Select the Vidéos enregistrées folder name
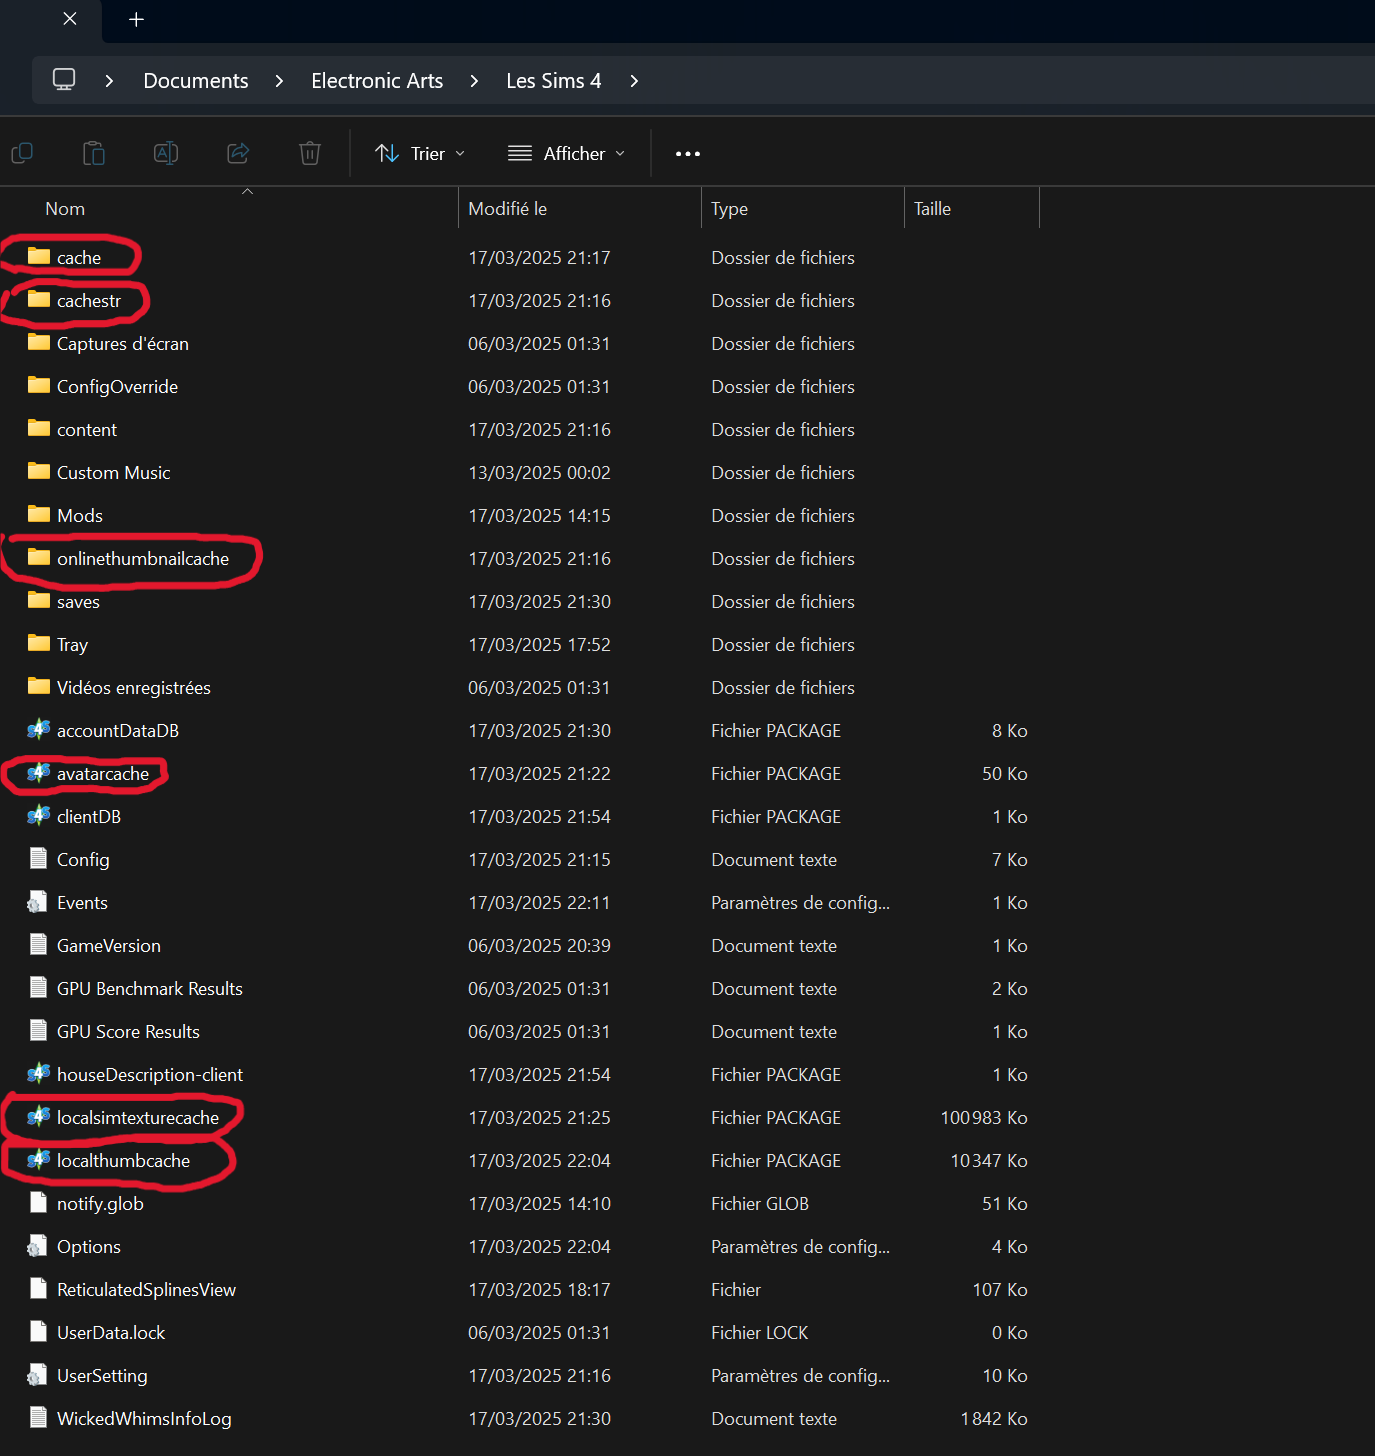This screenshot has height=1456, width=1375. 134,688
